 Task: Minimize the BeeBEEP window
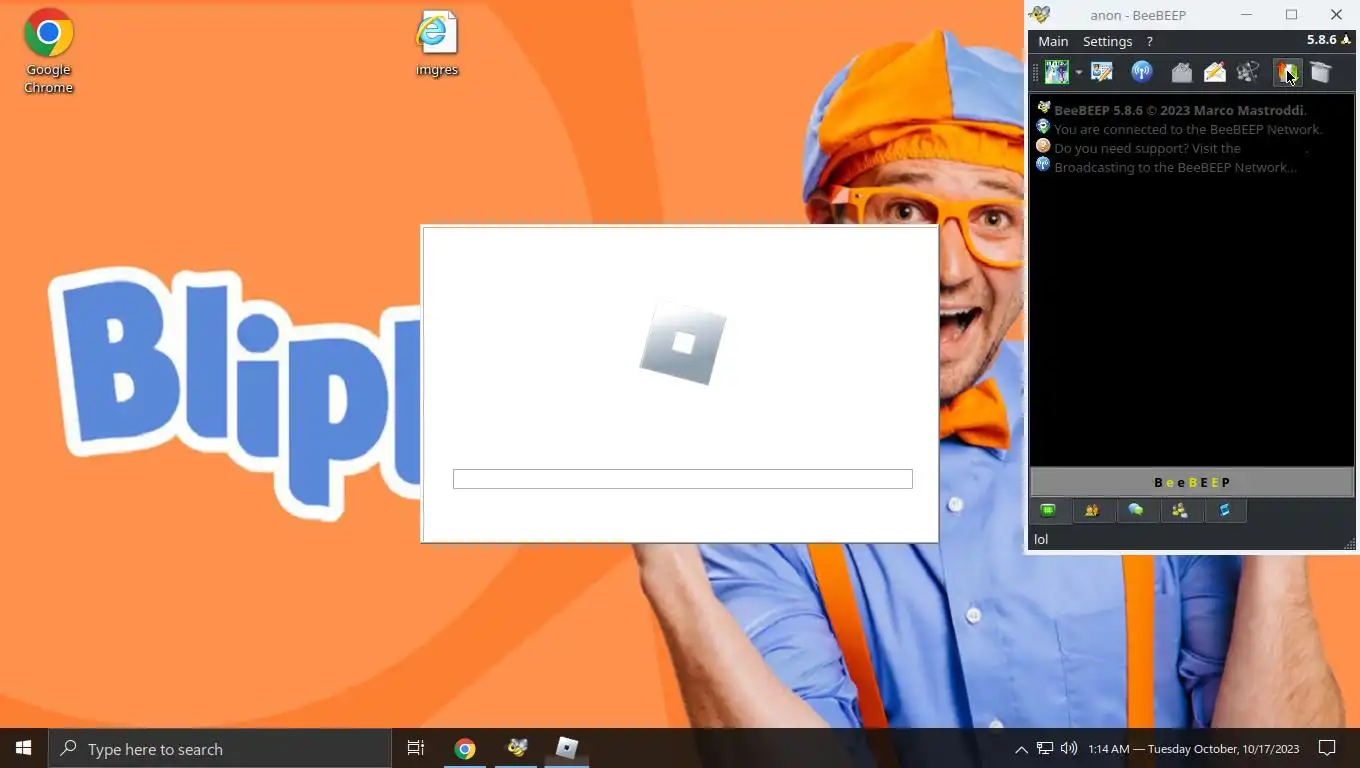pyautogui.click(x=1246, y=14)
